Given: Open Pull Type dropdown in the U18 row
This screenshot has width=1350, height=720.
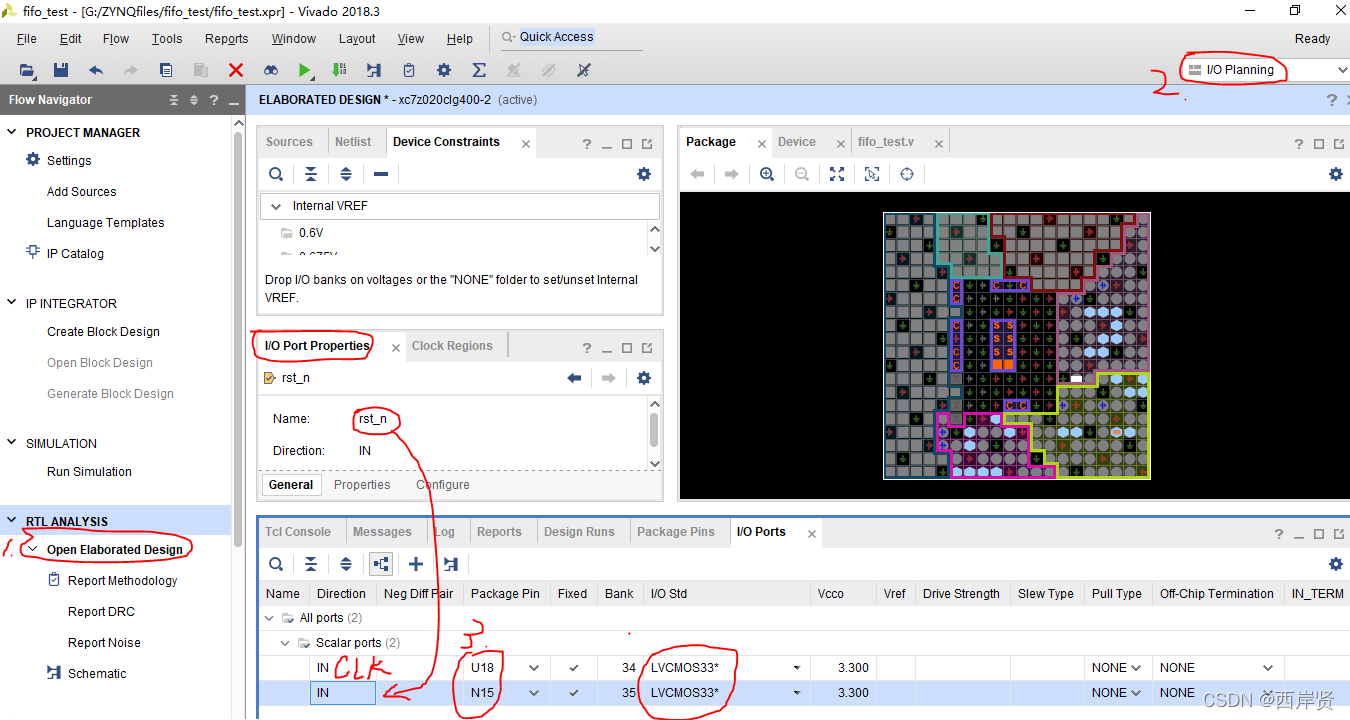Looking at the screenshot, I should [1136, 668].
